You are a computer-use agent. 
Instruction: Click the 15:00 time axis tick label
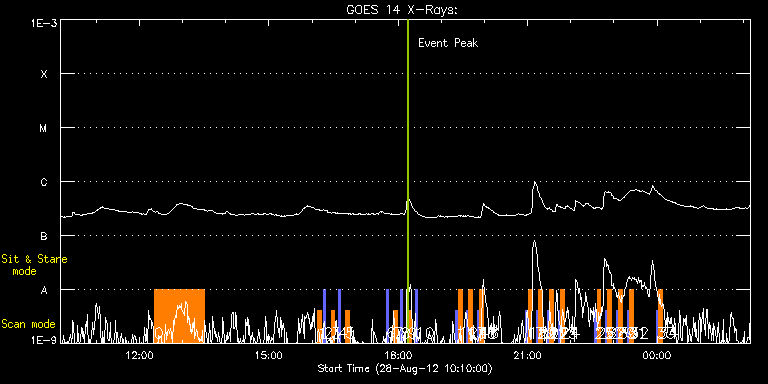(x=268, y=355)
